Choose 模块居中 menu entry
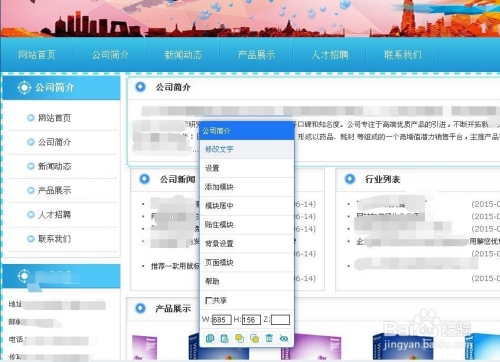The height and width of the screenshot is (362, 500). 247,206
